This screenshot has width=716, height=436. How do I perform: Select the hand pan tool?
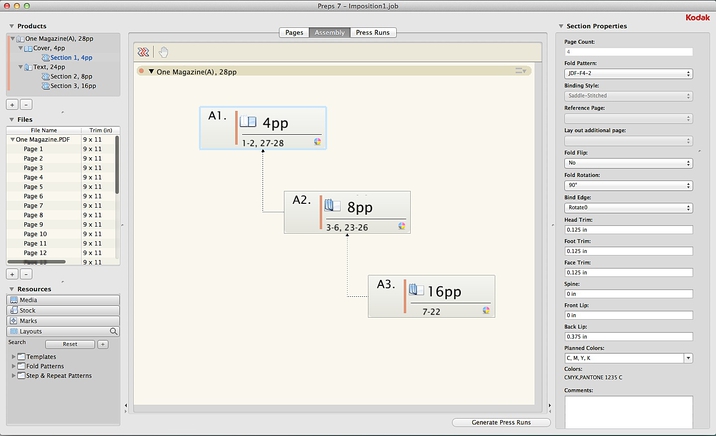pos(163,52)
